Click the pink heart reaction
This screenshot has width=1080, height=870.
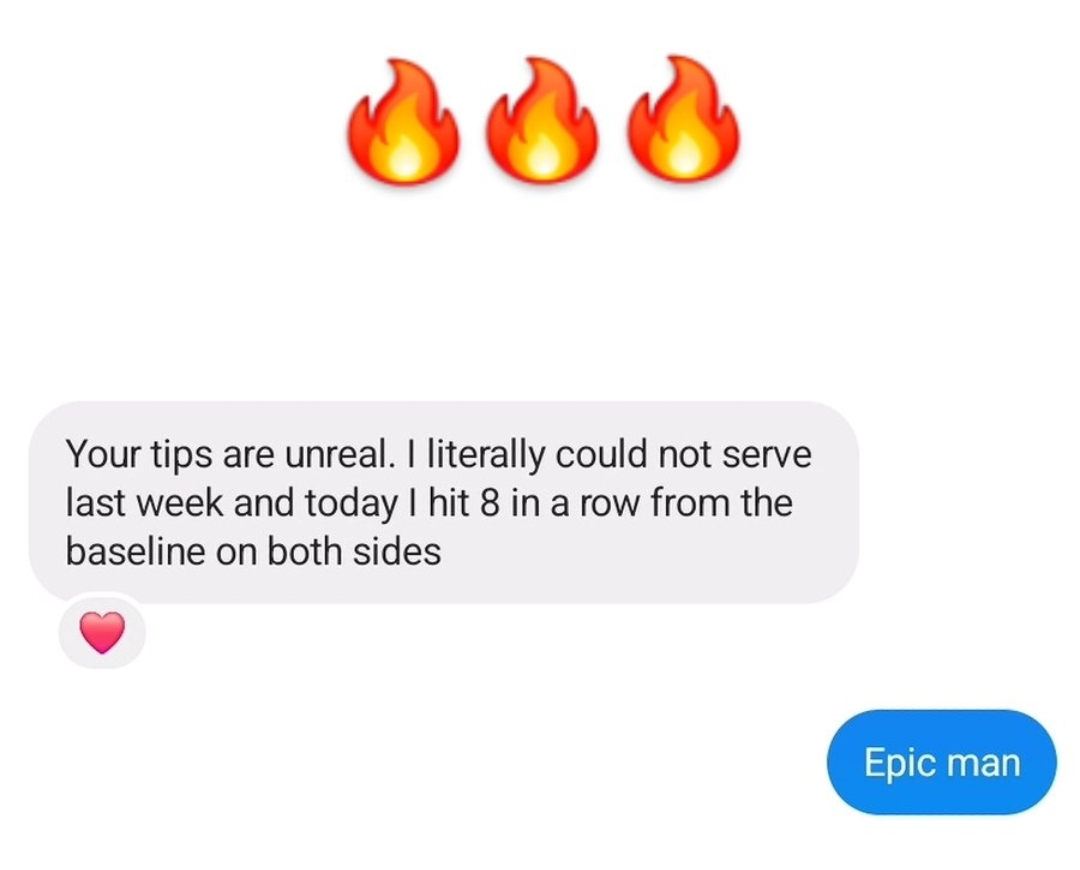click(x=103, y=632)
